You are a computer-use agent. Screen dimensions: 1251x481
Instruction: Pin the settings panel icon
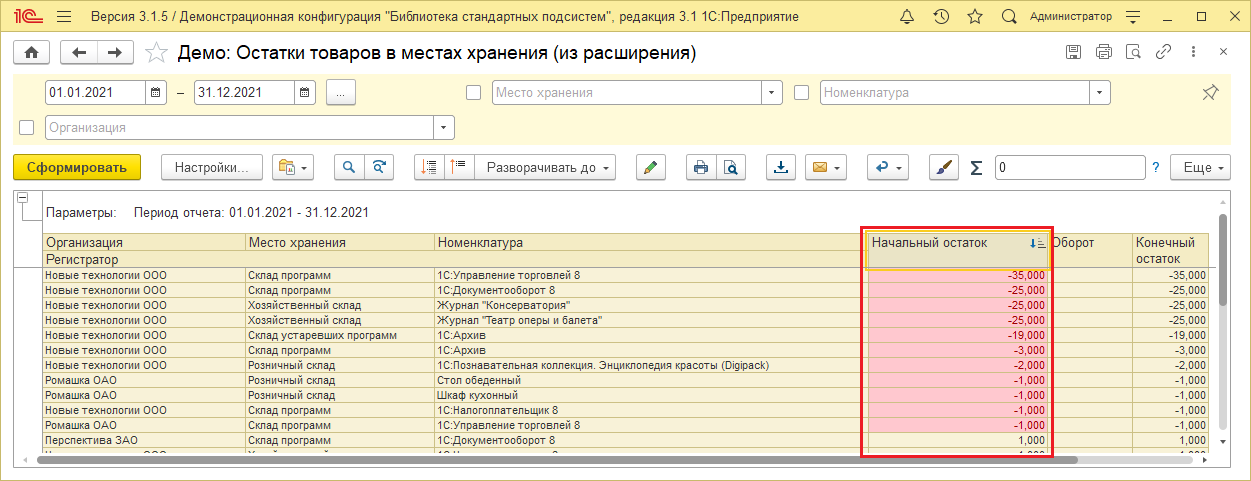(x=1210, y=92)
